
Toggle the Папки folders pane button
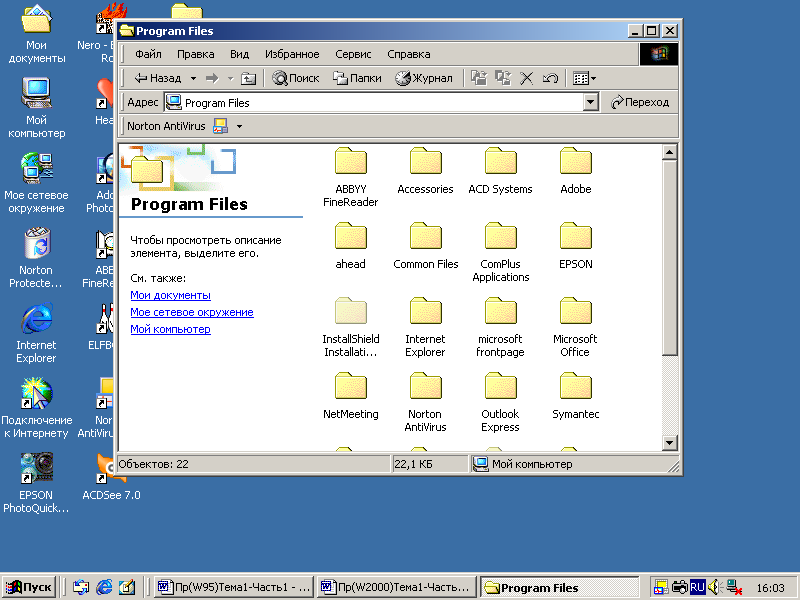pos(357,78)
